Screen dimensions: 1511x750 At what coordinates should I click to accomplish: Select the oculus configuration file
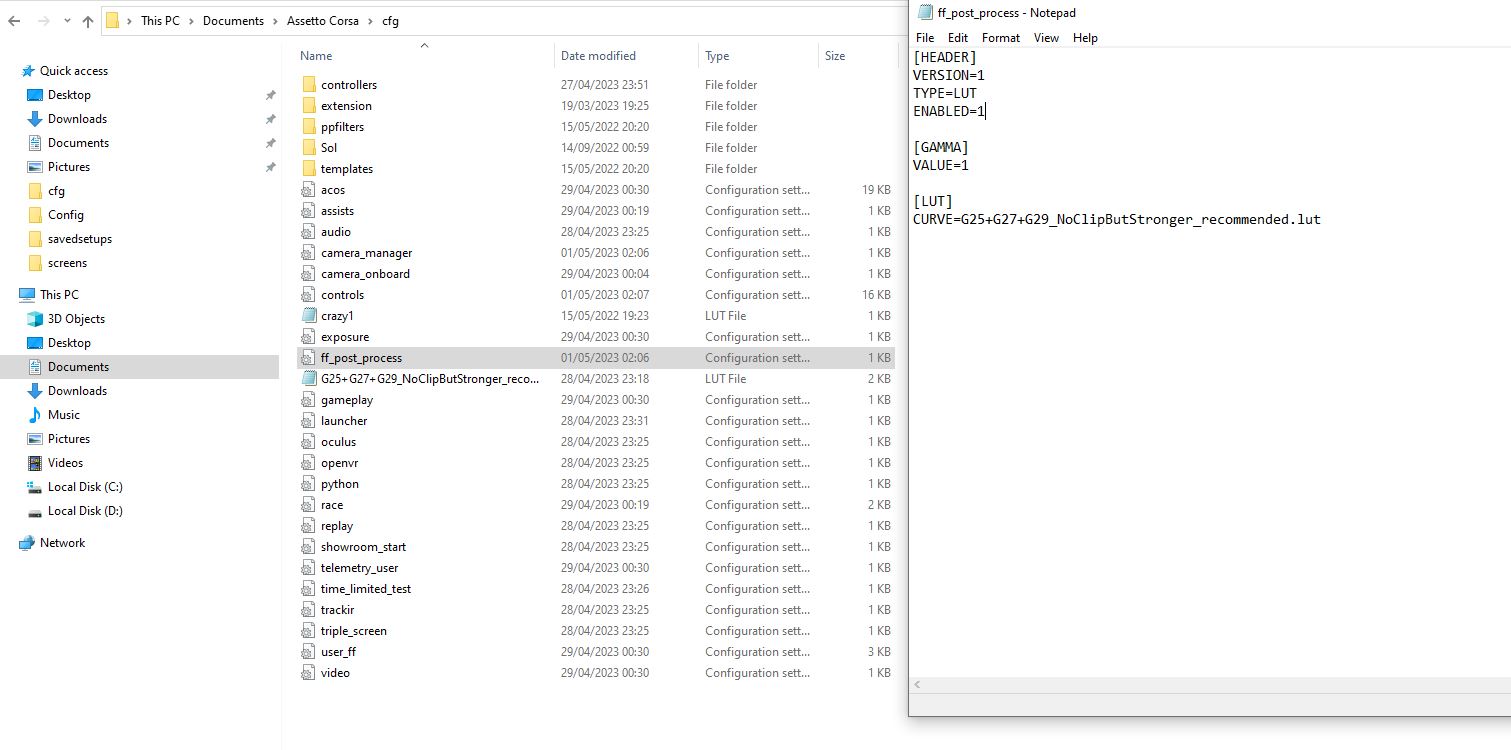[x=594, y=442]
